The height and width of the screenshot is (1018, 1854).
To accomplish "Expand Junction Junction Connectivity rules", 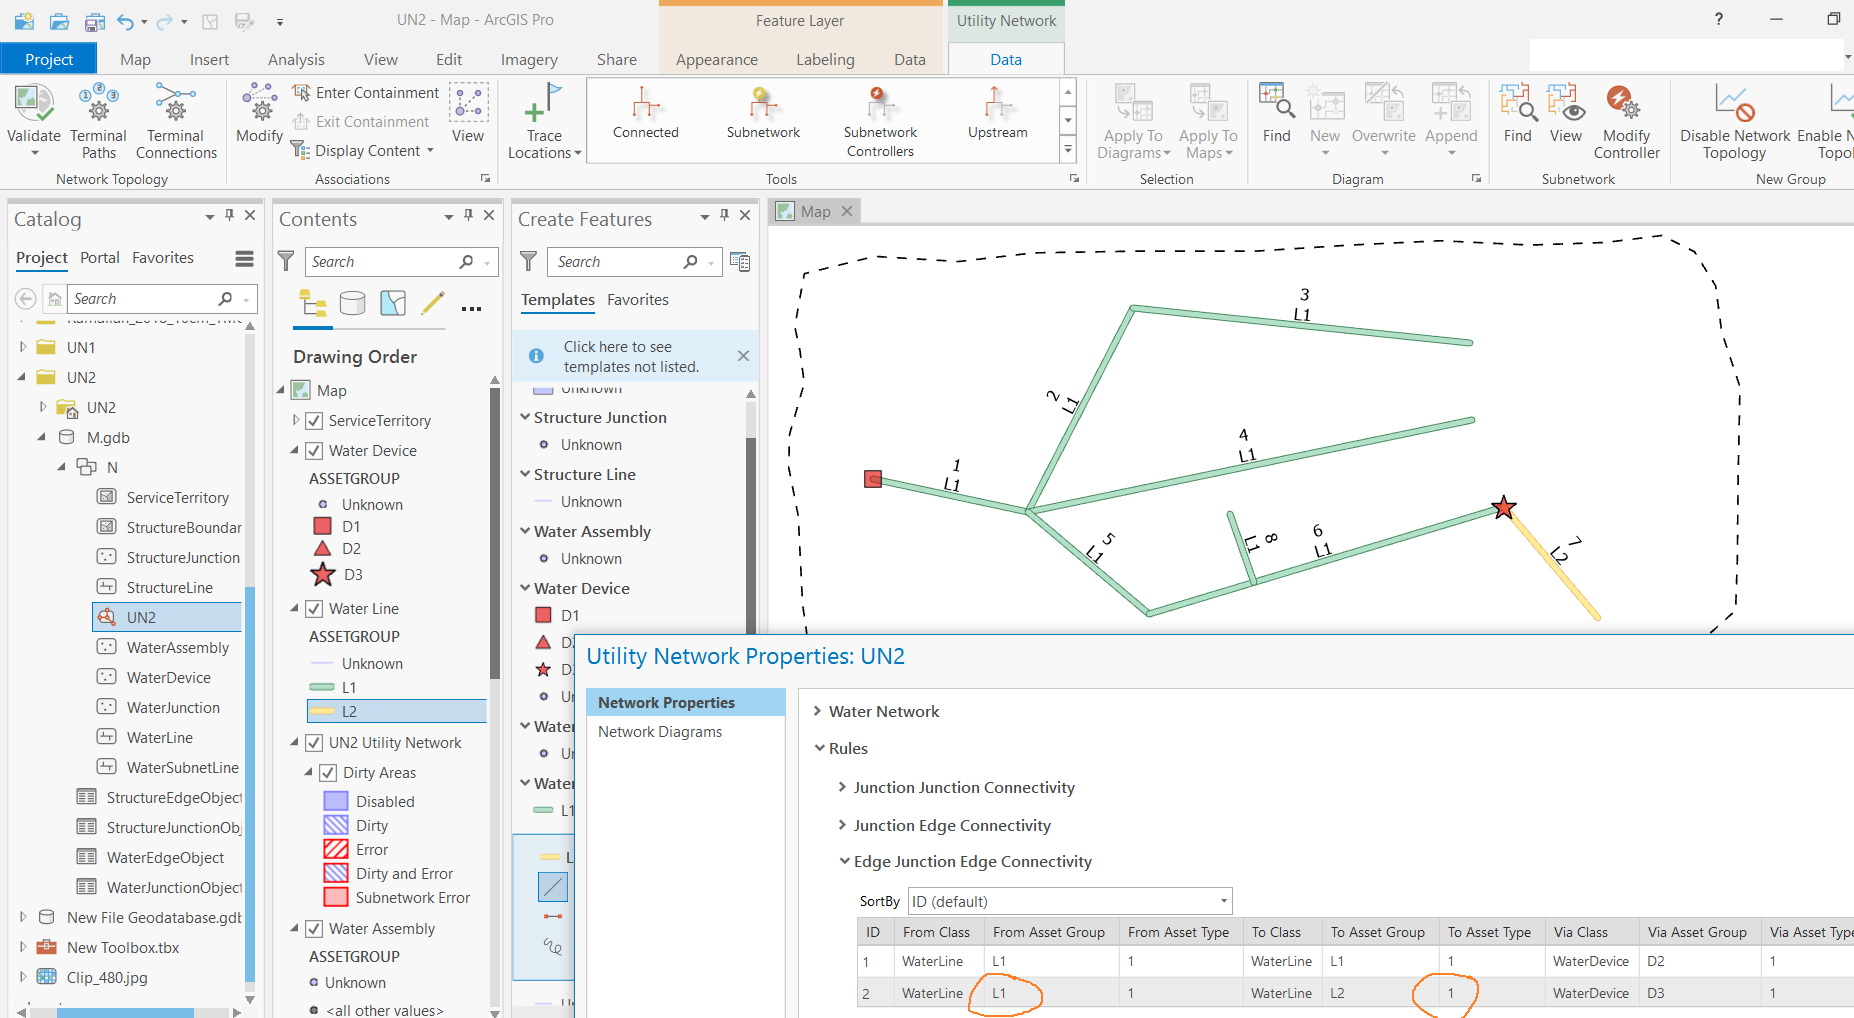I will (842, 787).
